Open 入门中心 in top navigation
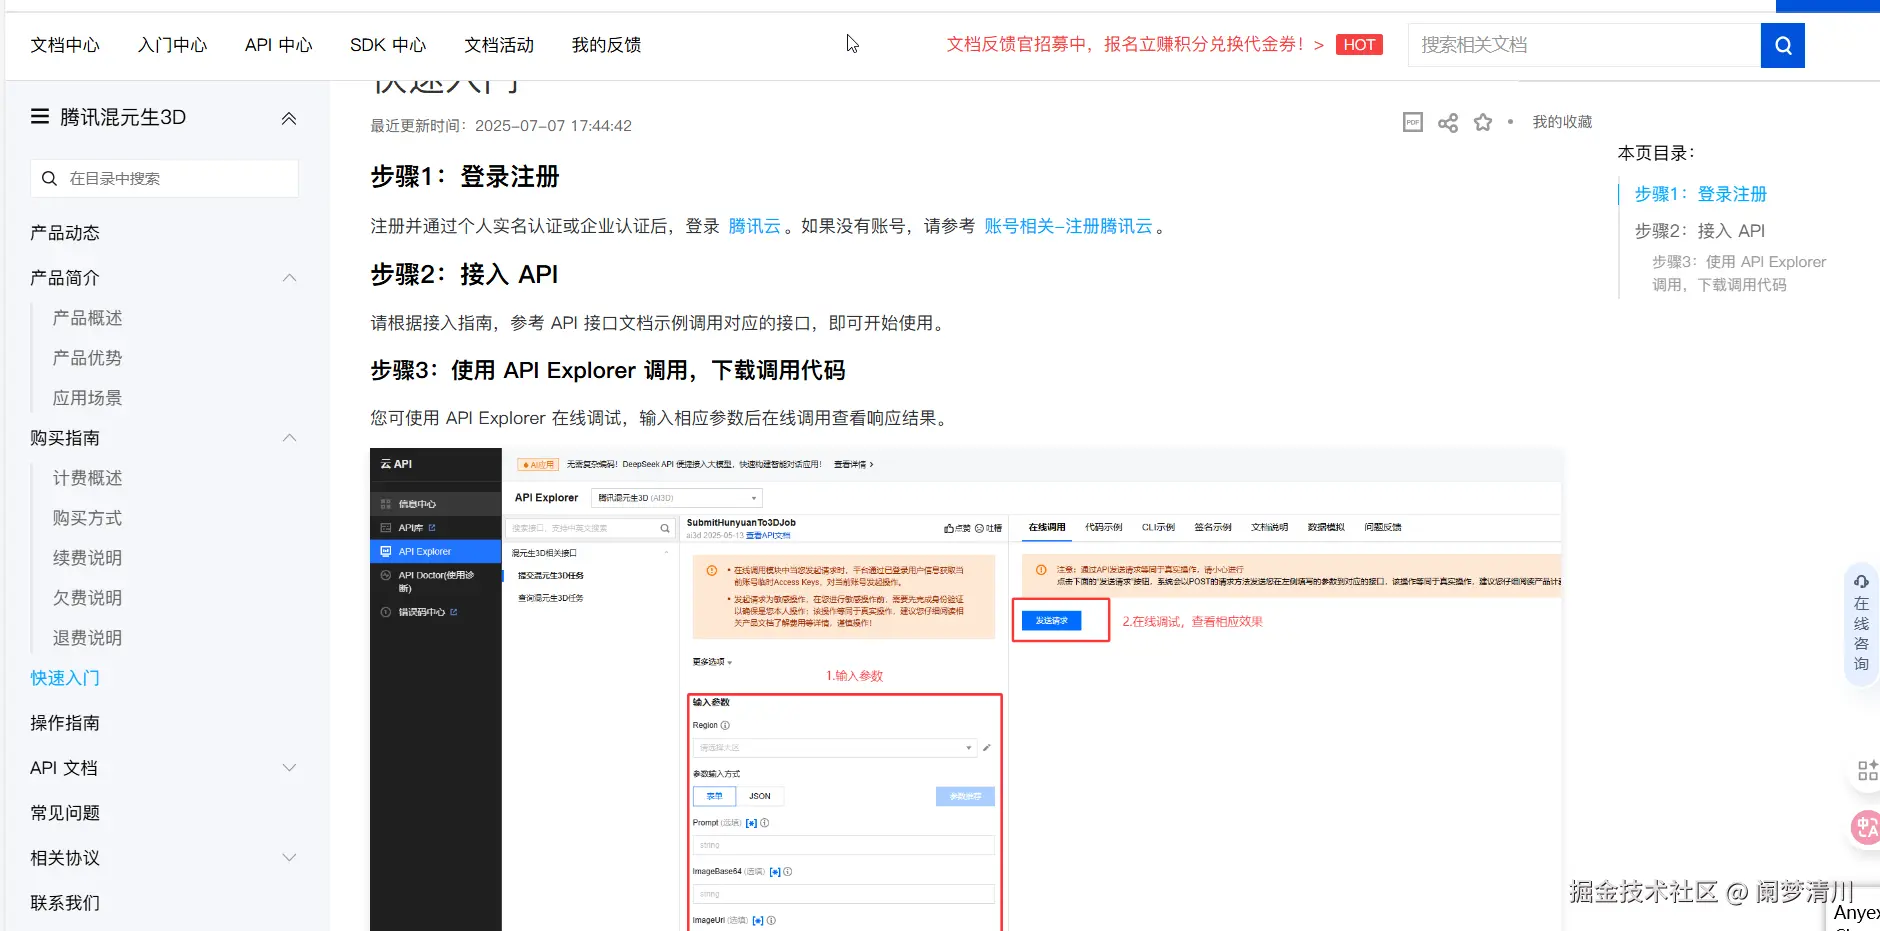 [x=172, y=45]
